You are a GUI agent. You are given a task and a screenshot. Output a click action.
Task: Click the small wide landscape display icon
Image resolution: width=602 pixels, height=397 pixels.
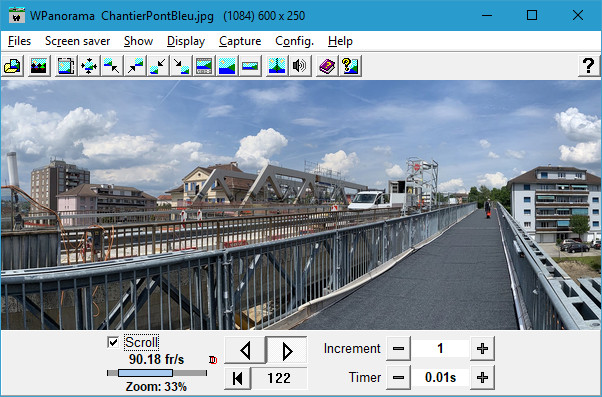point(250,66)
